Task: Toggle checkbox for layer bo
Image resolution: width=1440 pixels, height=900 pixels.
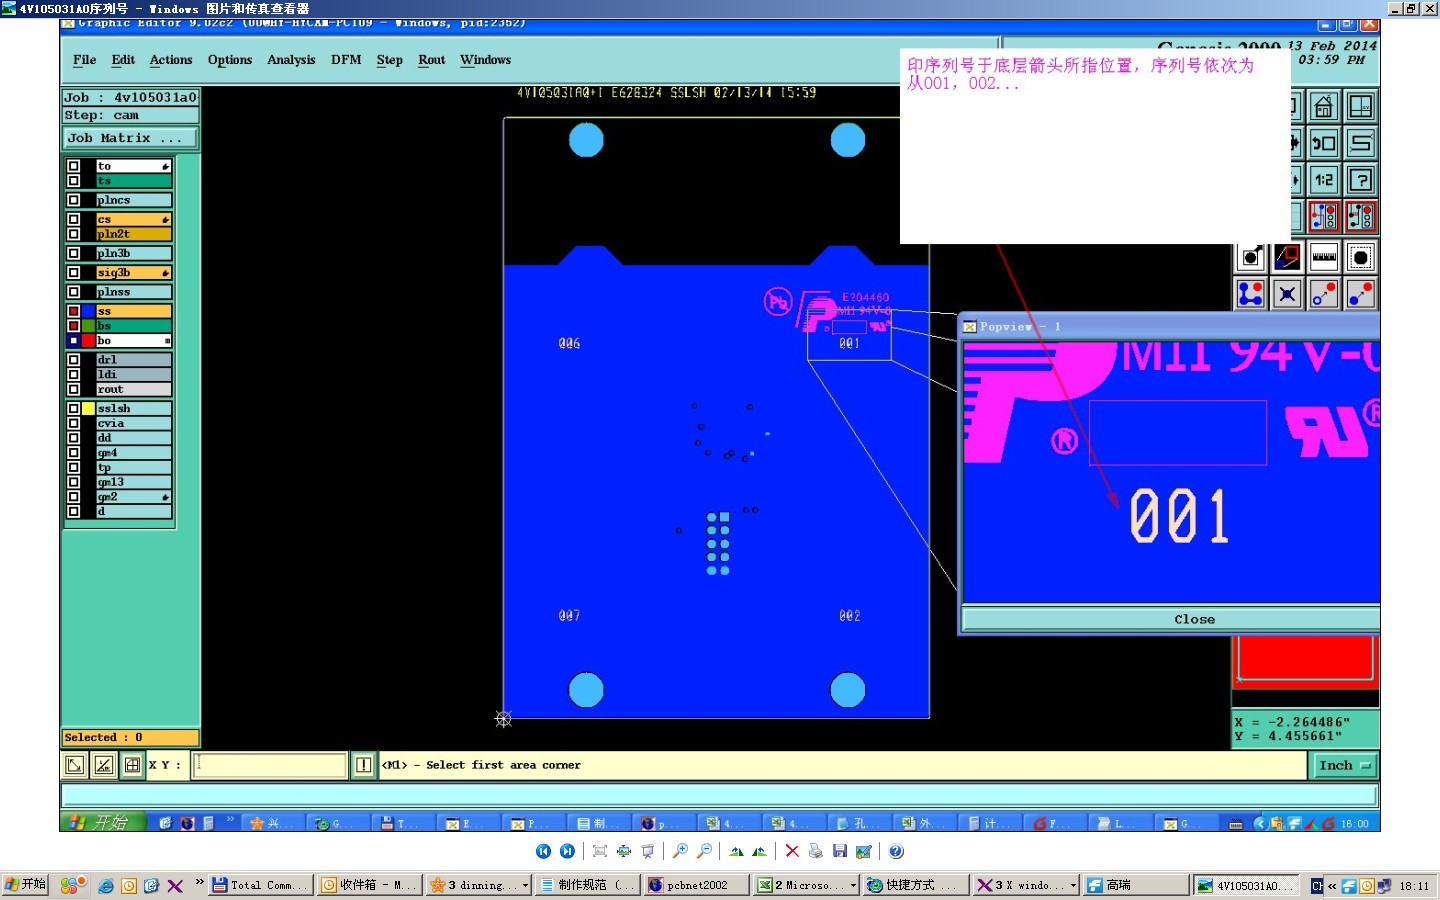Action: click(73, 341)
